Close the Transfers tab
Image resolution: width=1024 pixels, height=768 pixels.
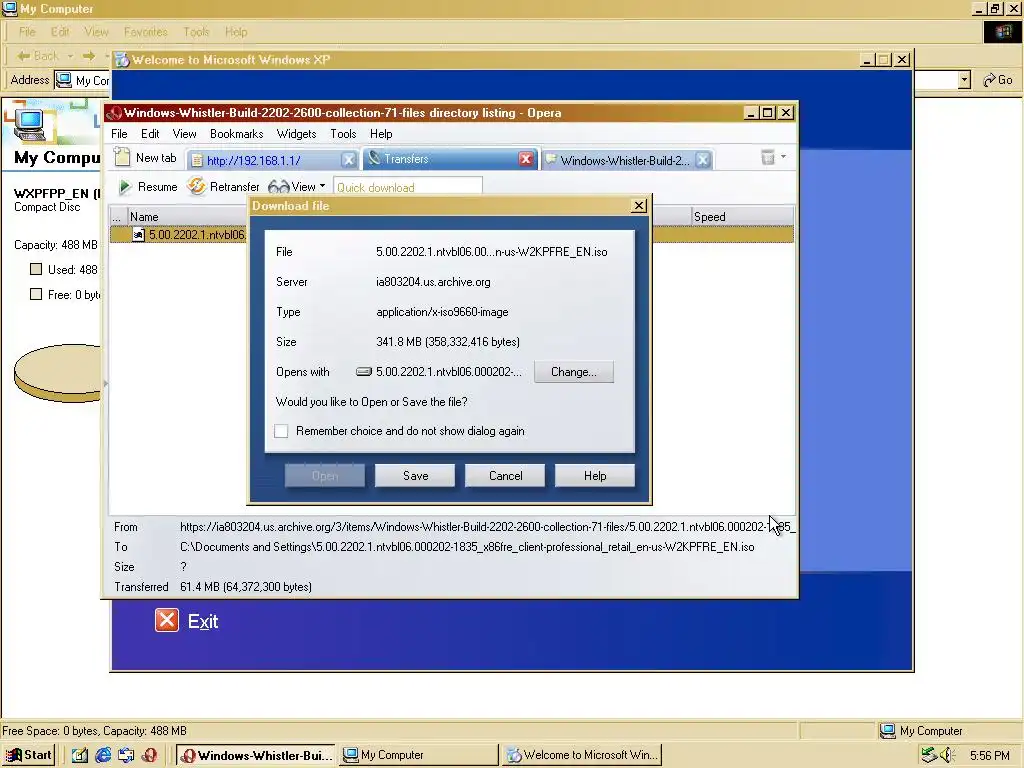click(x=526, y=159)
